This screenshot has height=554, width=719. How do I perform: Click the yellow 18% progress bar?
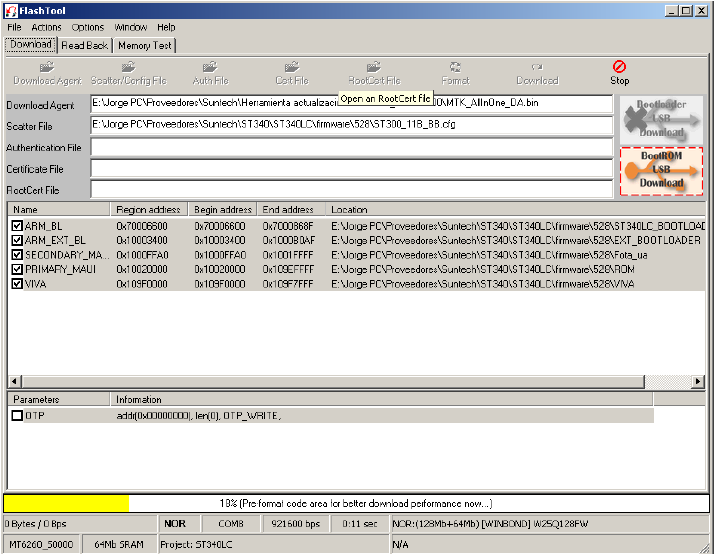tap(66, 504)
